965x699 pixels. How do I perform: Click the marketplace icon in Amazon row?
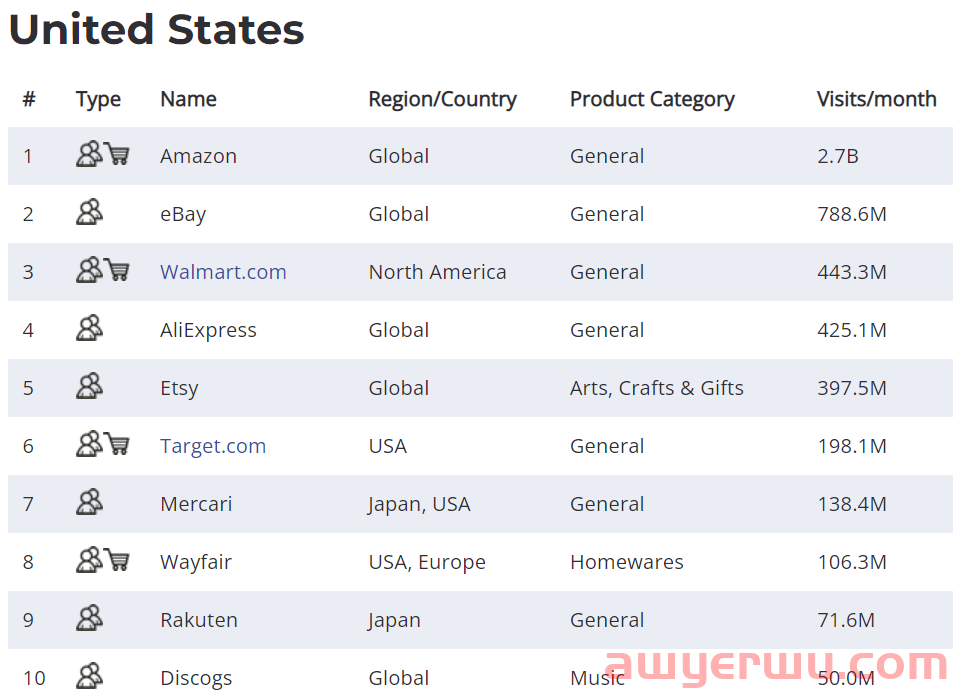[x=89, y=154]
